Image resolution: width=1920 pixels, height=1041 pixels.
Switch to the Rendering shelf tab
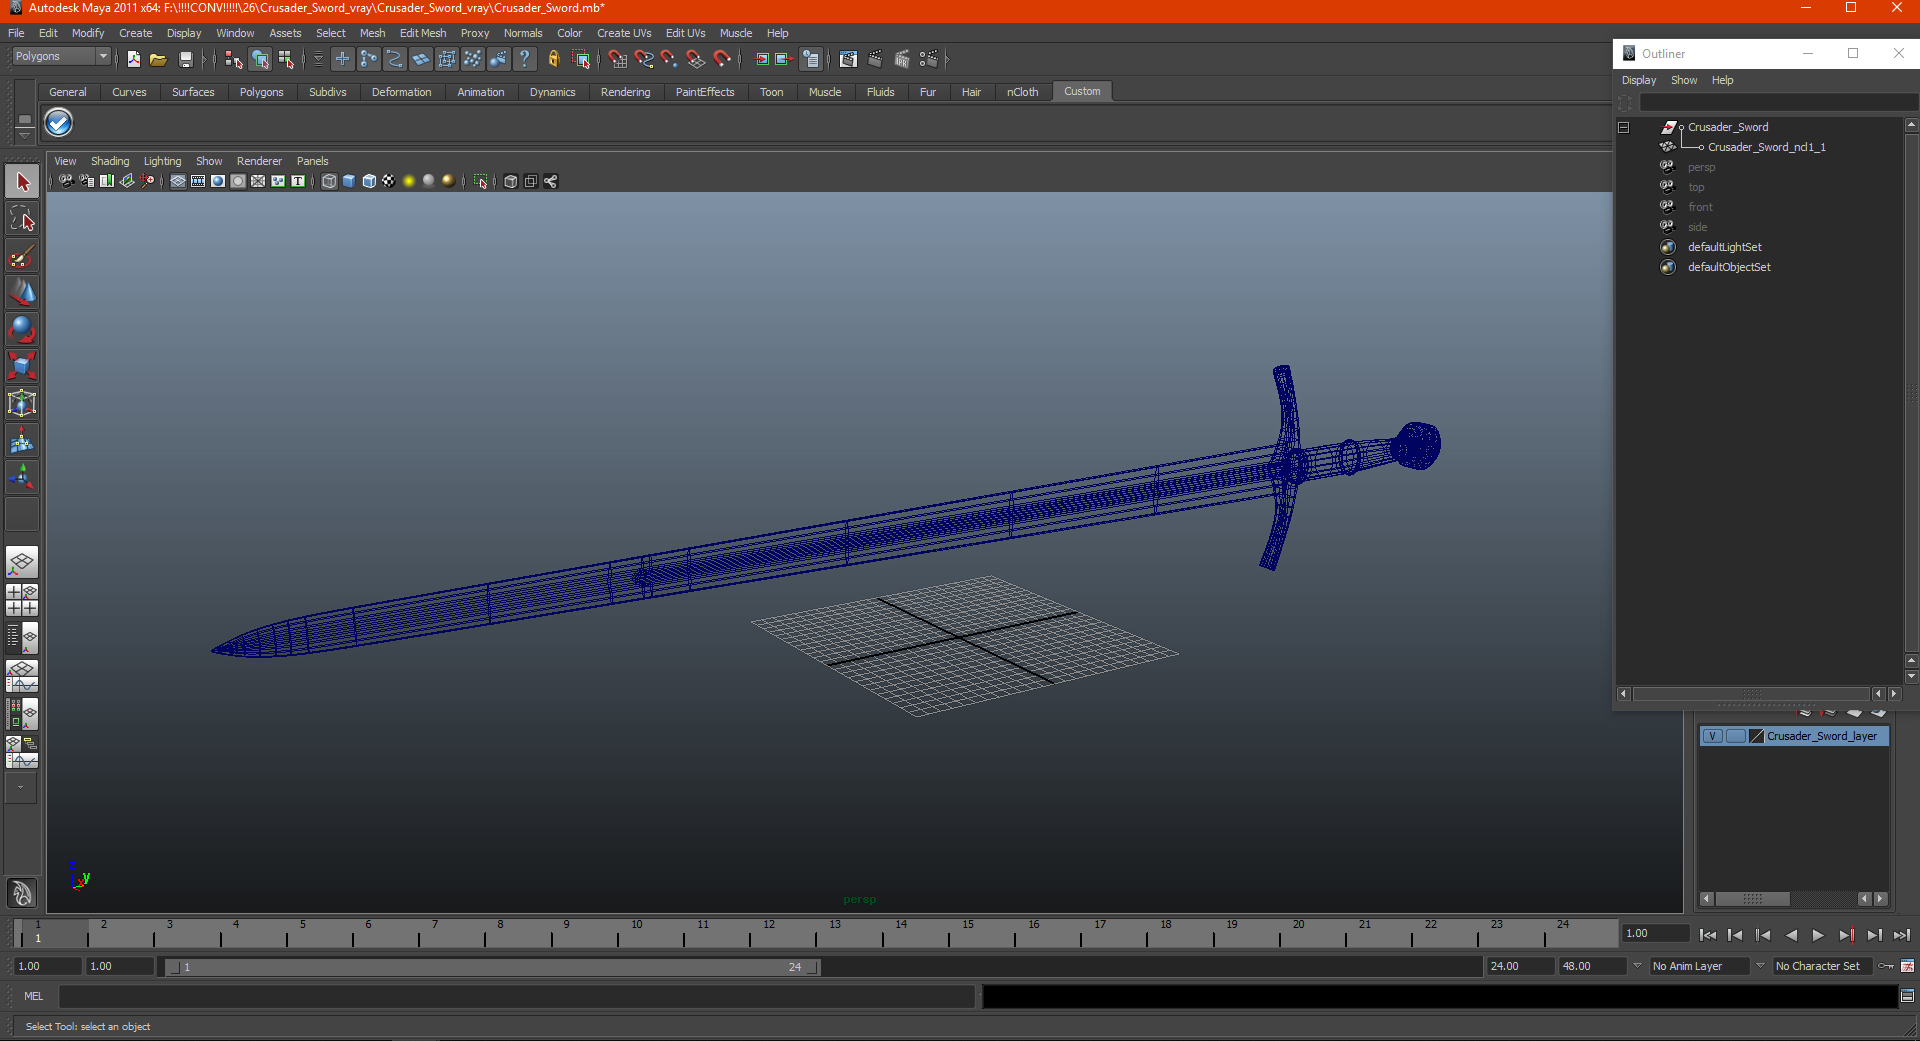coord(625,92)
